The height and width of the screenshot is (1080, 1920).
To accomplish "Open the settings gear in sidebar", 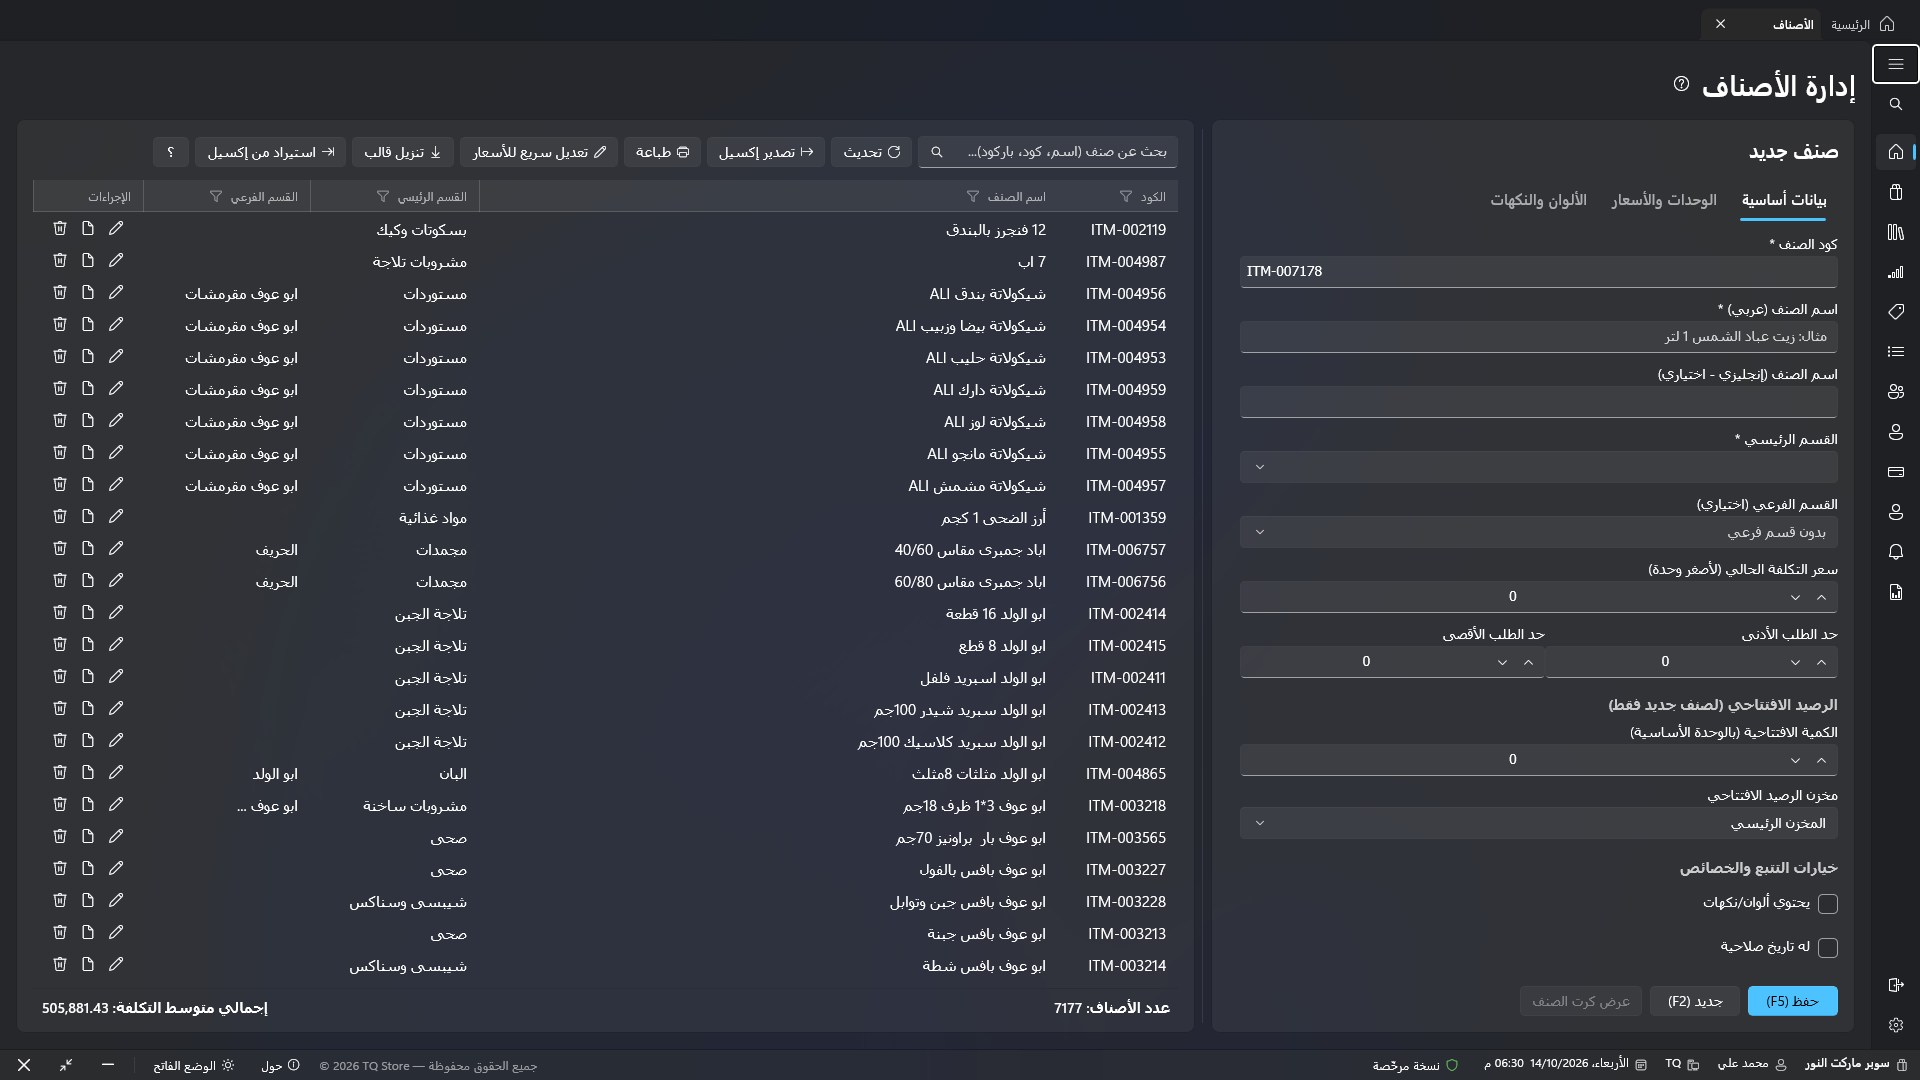I will (x=1895, y=1025).
